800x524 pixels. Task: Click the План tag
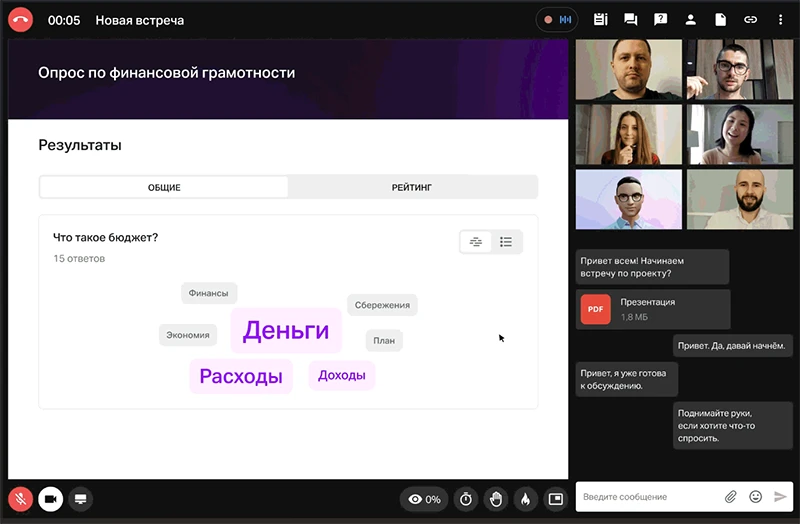384,340
